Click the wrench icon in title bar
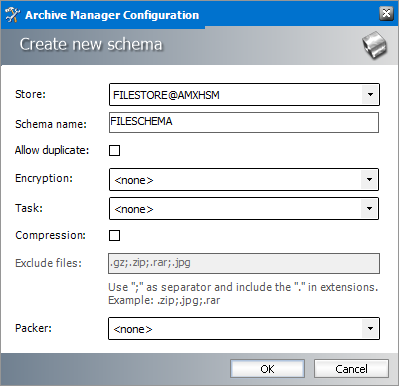 pyautogui.click(x=13, y=15)
